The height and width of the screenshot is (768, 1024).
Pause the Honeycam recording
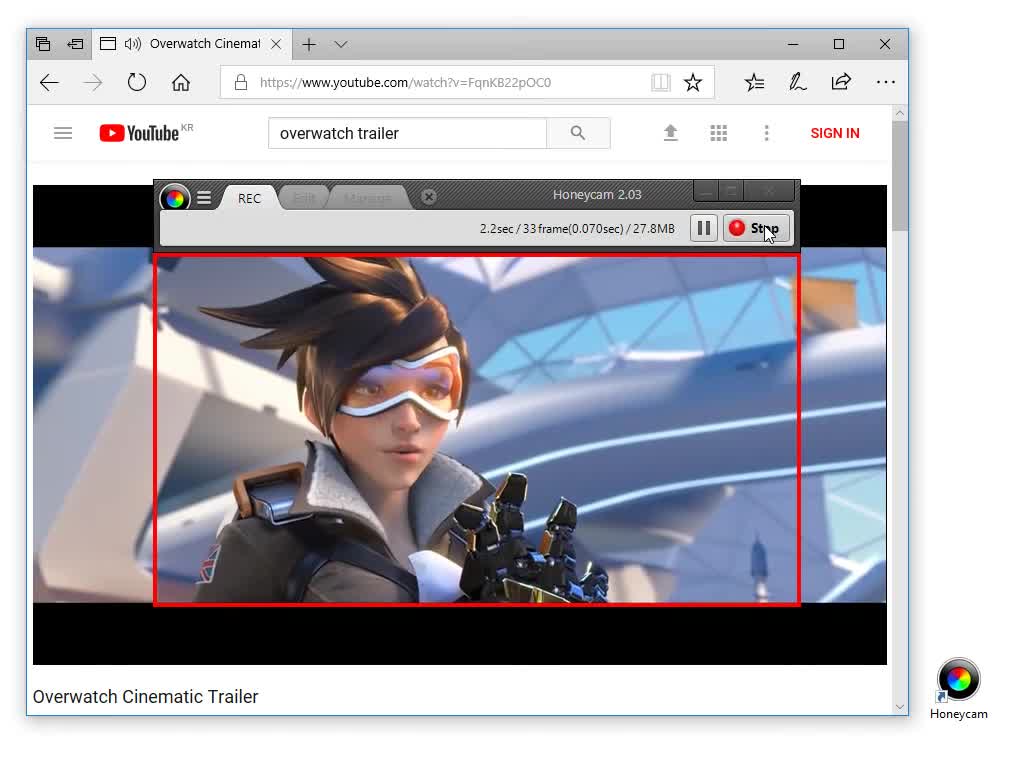pyautogui.click(x=703, y=228)
